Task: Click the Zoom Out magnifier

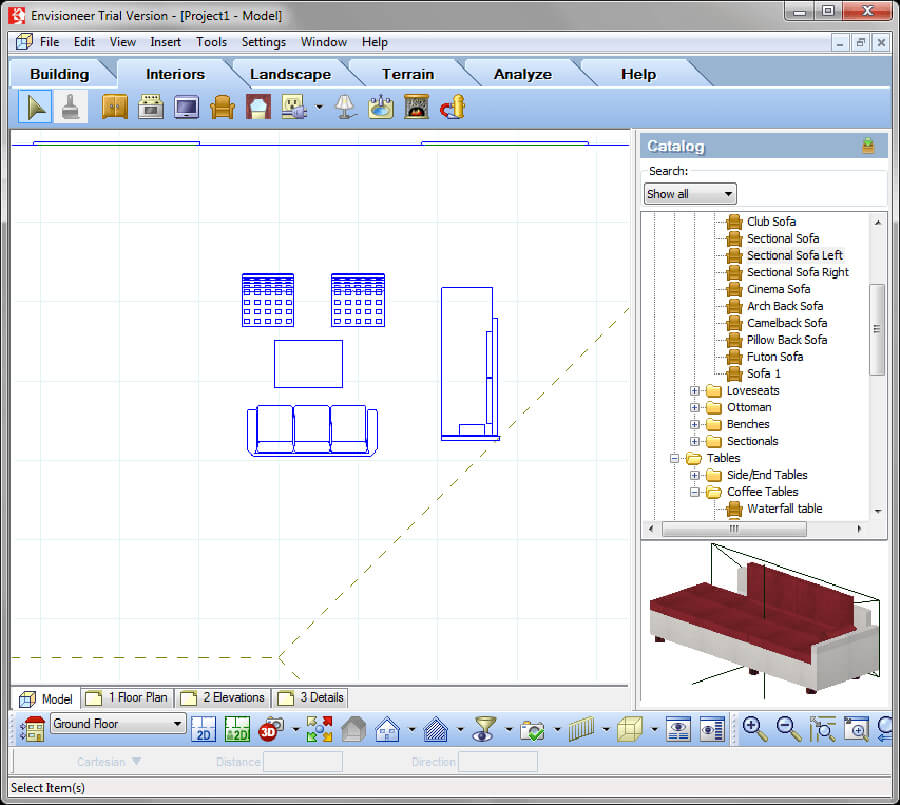Action: tap(789, 729)
